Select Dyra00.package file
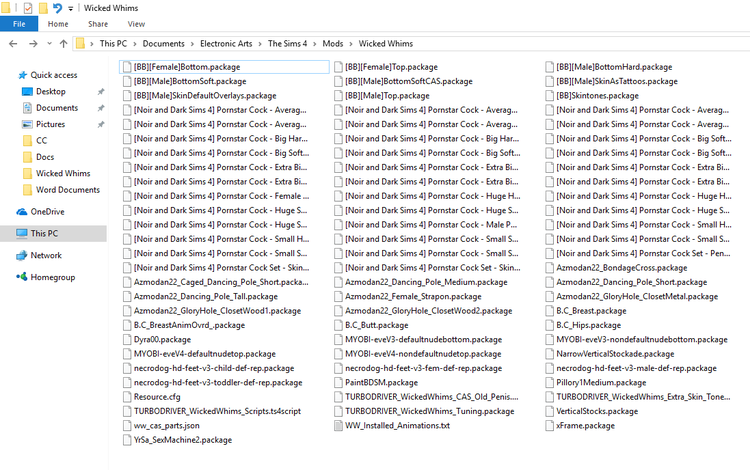The width and height of the screenshot is (750, 470). (x=162, y=339)
